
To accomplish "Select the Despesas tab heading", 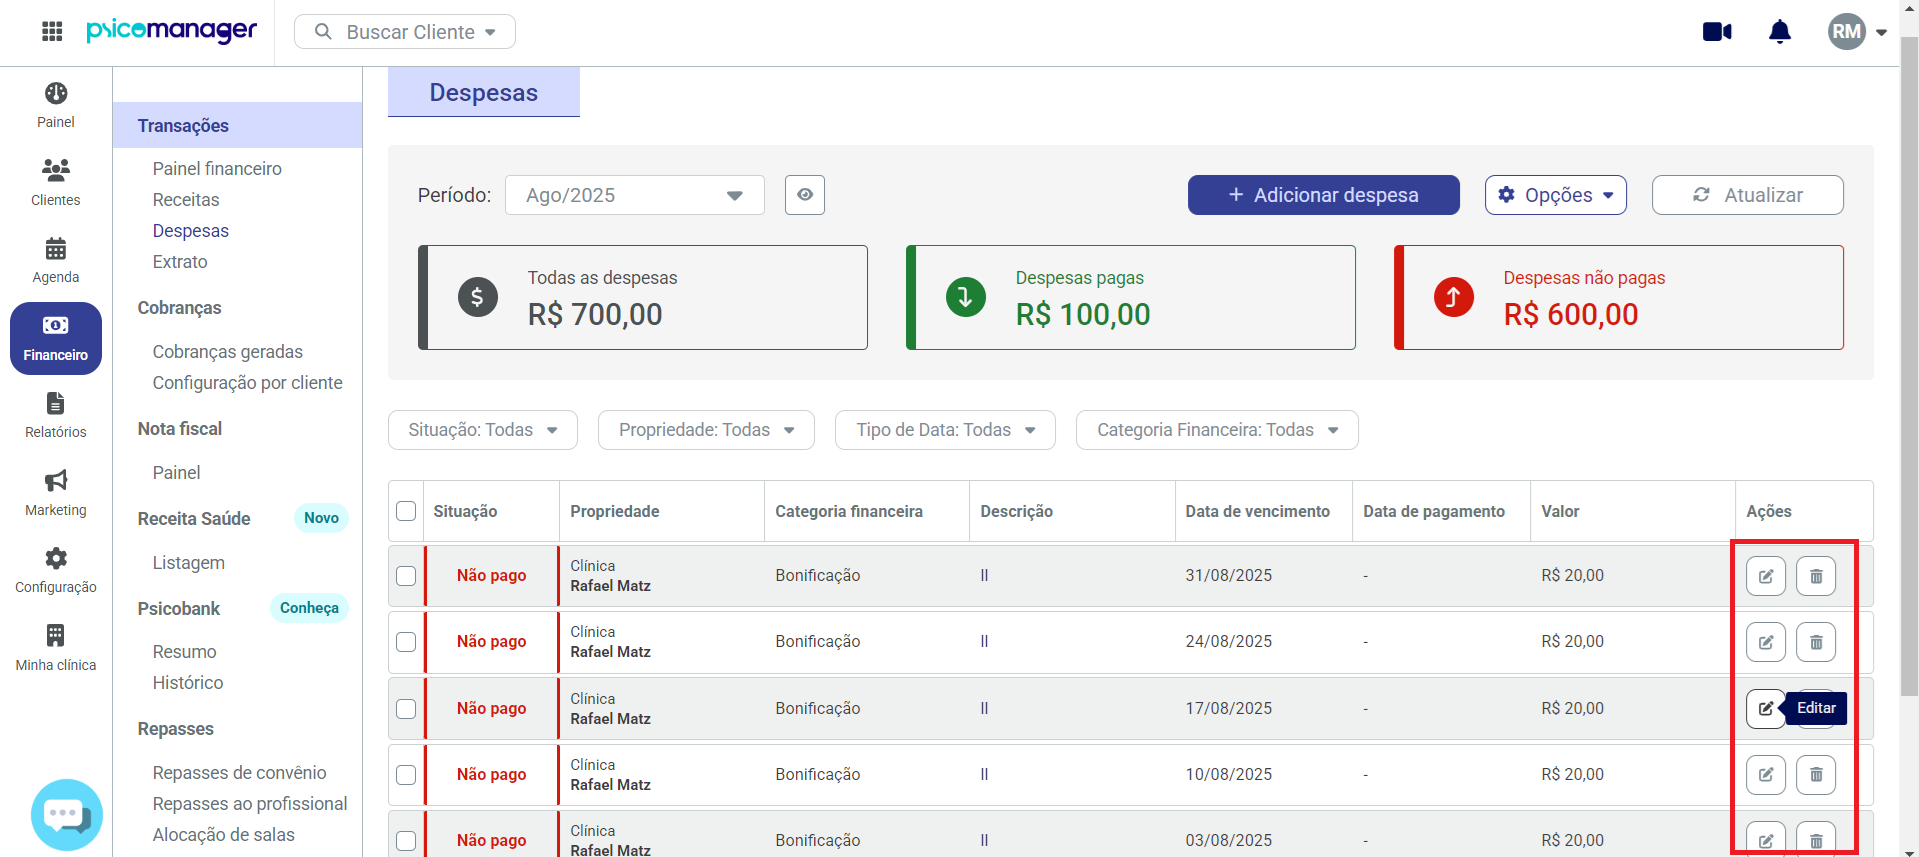I will click(484, 92).
